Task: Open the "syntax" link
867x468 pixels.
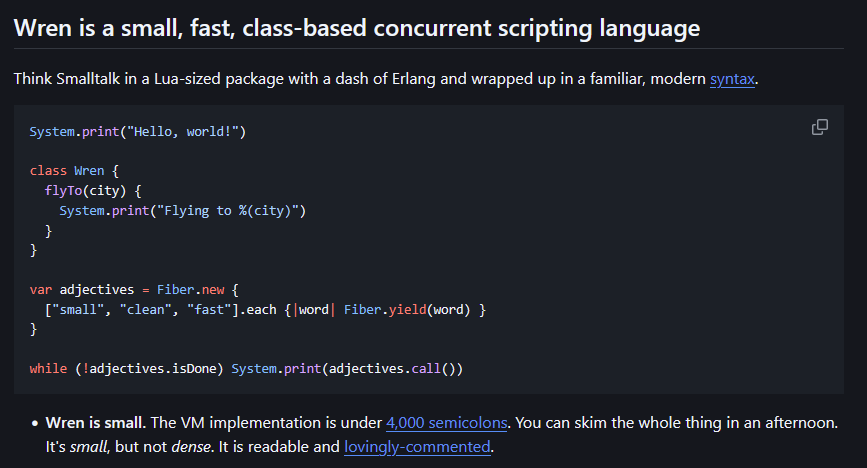Action: point(732,79)
